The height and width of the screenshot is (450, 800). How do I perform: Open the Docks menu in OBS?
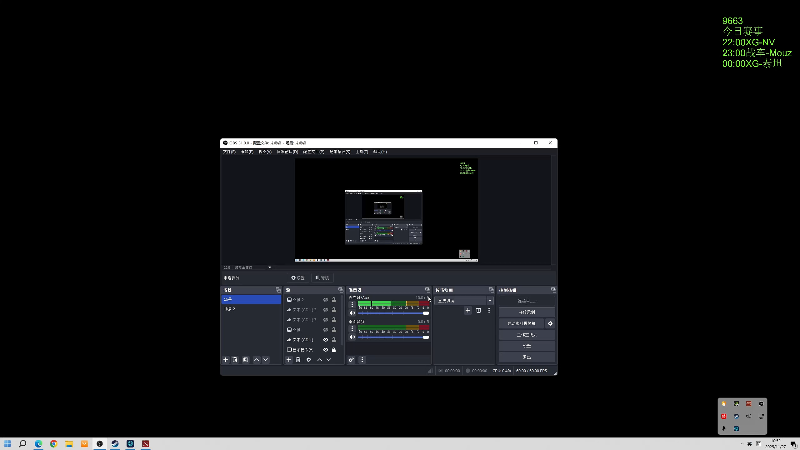[x=287, y=152]
